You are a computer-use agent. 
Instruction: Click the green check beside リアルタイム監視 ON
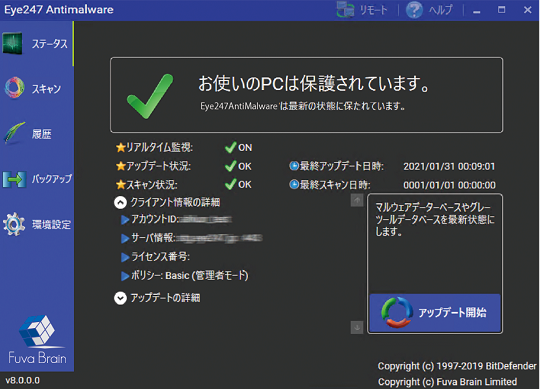(x=230, y=147)
